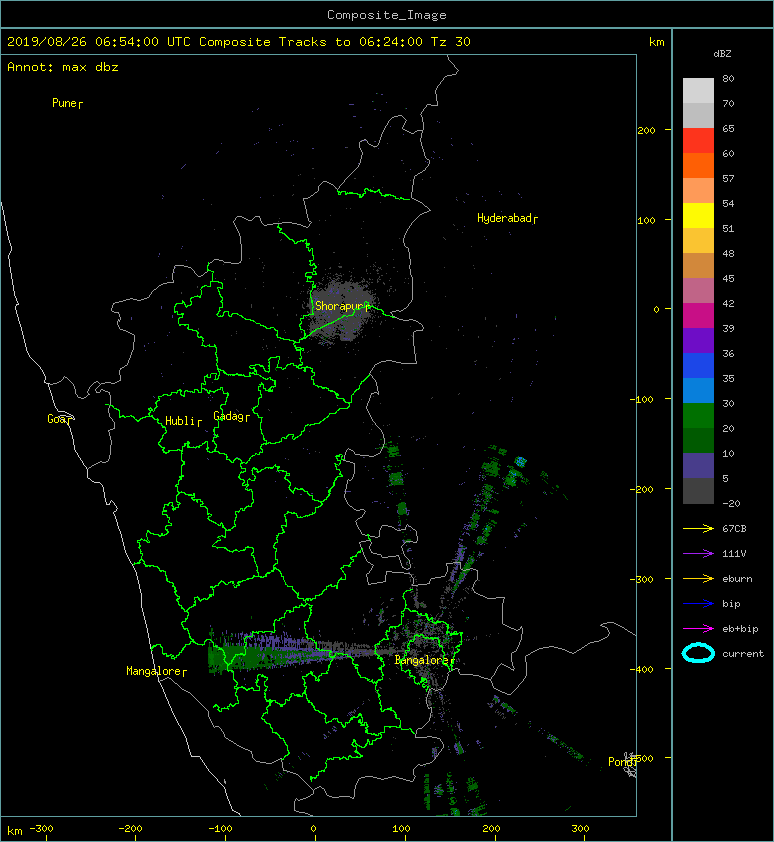Select the light blue 35–30 dBZ swatch
Viewport: 774px width, 842px height.
tap(698, 390)
